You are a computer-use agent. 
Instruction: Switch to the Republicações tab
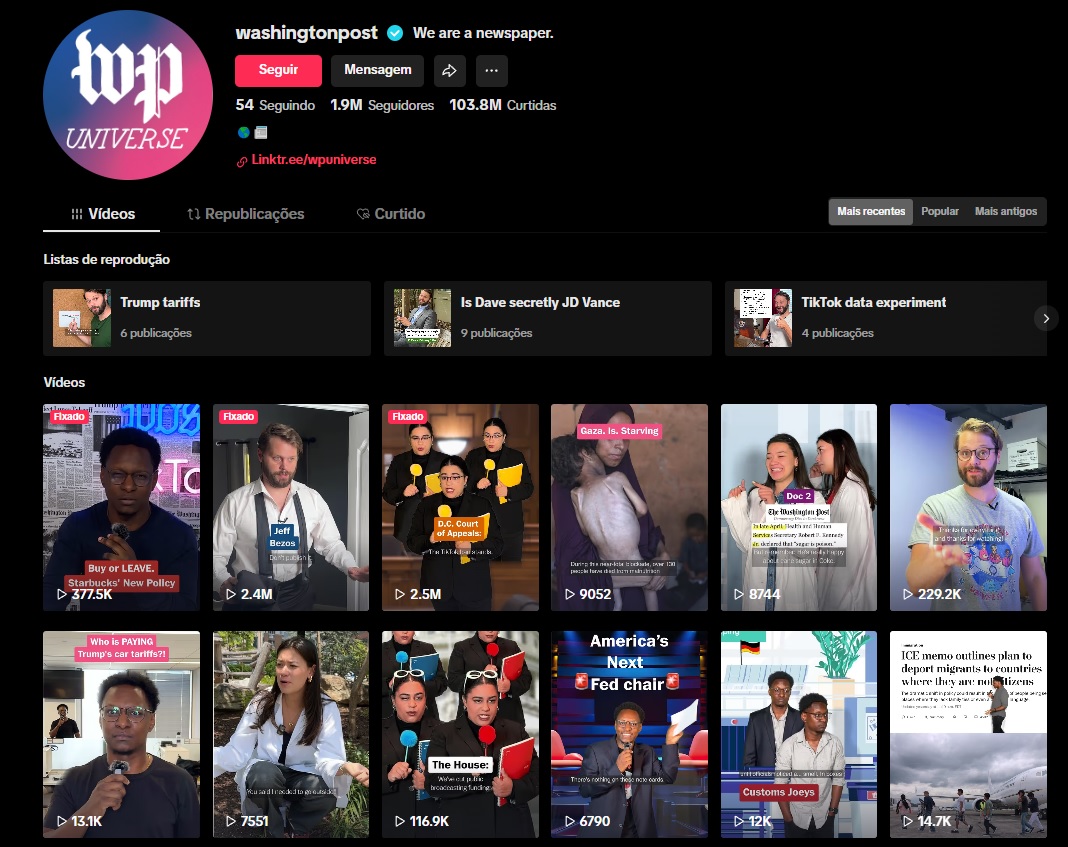(246, 214)
